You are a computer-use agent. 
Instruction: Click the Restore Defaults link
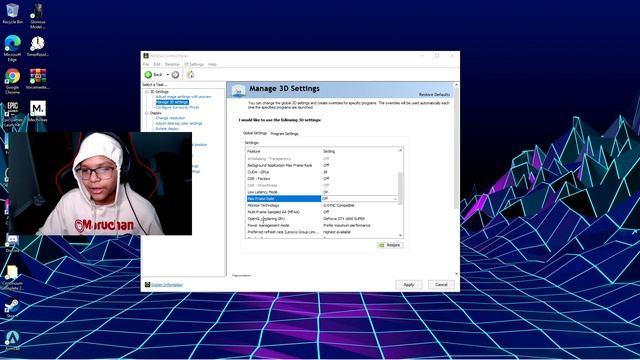434,95
